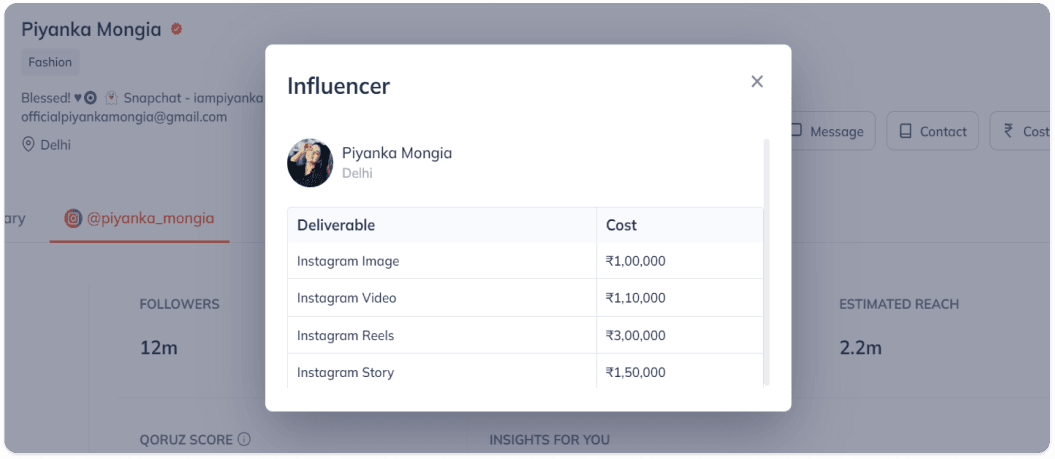Click the INSIGHTS FOR YOU heading

click(x=550, y=440)
